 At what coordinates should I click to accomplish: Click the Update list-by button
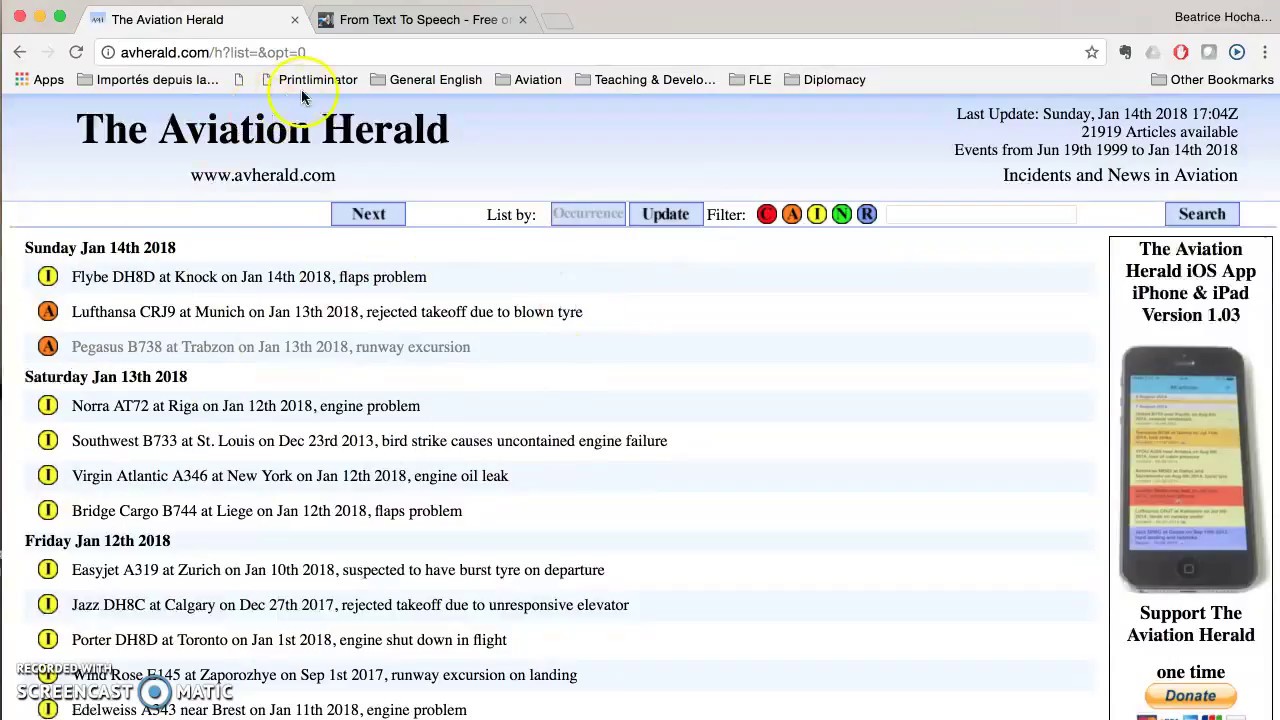(x=665, y=214)
